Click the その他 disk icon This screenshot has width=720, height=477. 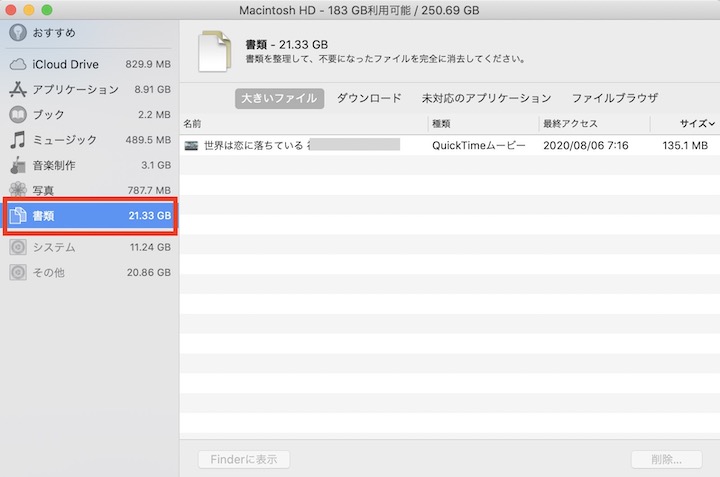pyautogui.click(x=18, y=272)
